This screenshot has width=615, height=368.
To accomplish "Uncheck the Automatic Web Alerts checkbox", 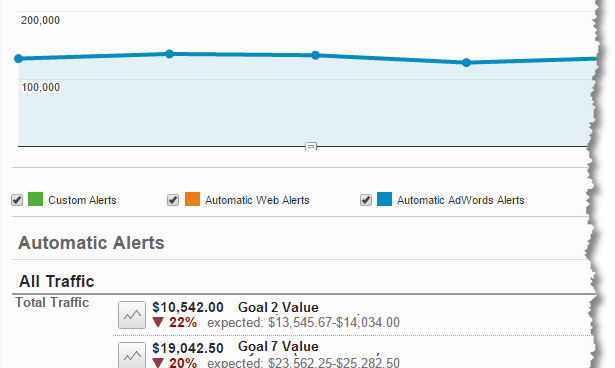I will pos(173,200).
